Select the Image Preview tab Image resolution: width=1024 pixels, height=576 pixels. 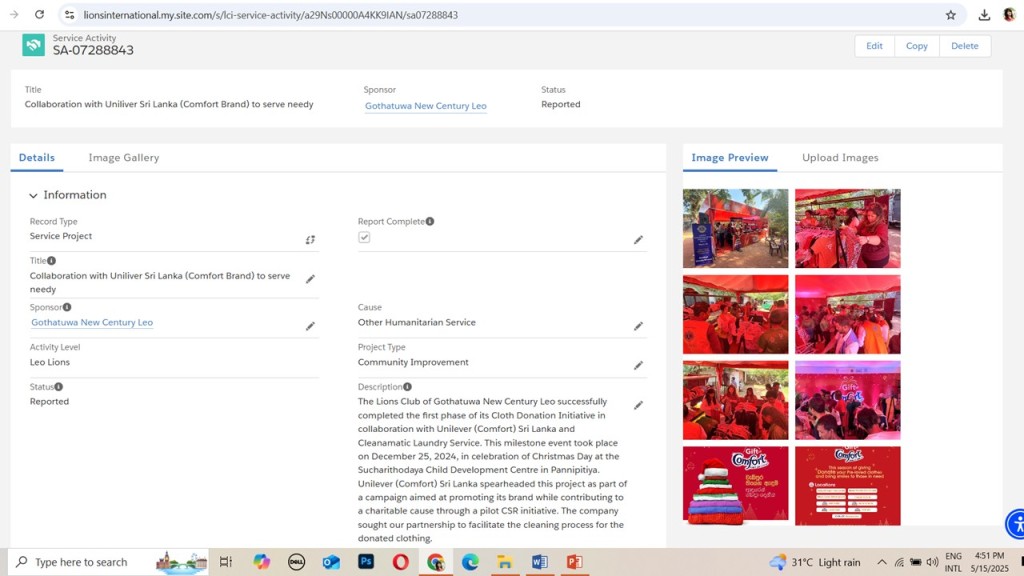[x=730, y=157]
